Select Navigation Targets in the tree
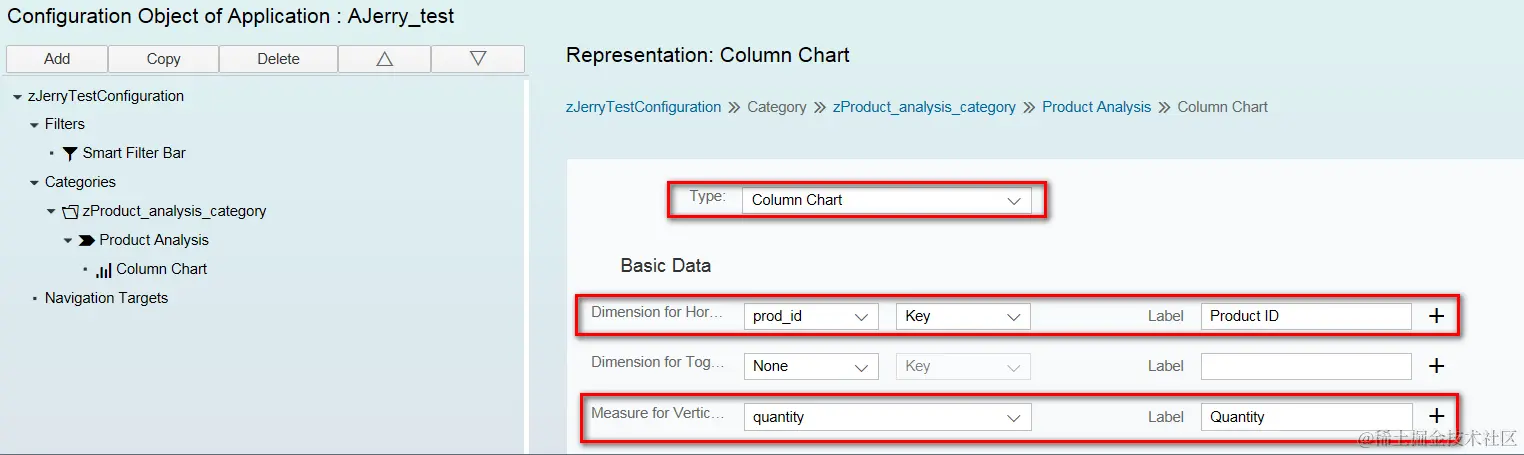Screen dimensions: 1524x455 pyautogui.click(x=106, y=298)
